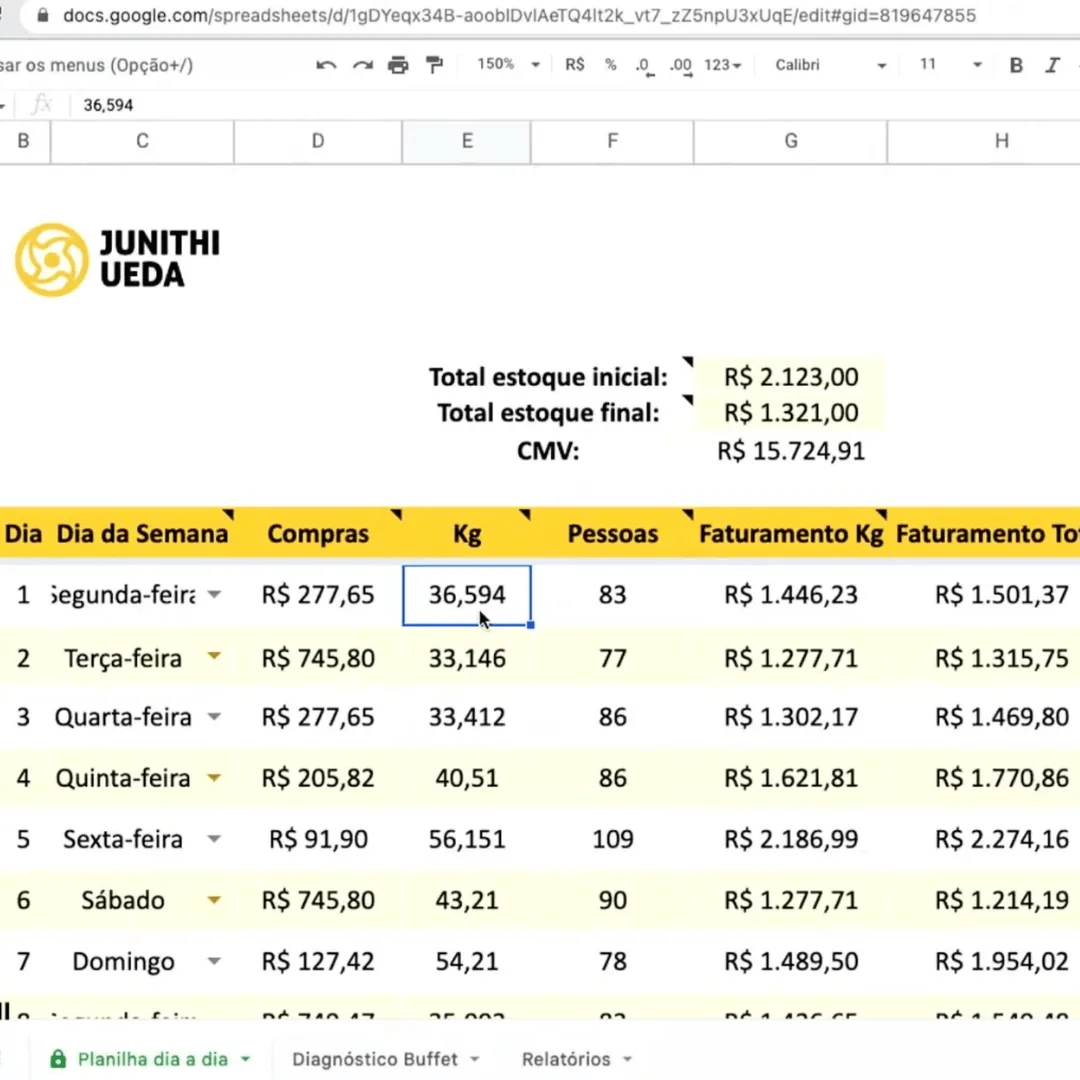Select total estoque final value R$ 1.321,00
Screen dimensions: 1080x1080
click(x=790, y=413)
